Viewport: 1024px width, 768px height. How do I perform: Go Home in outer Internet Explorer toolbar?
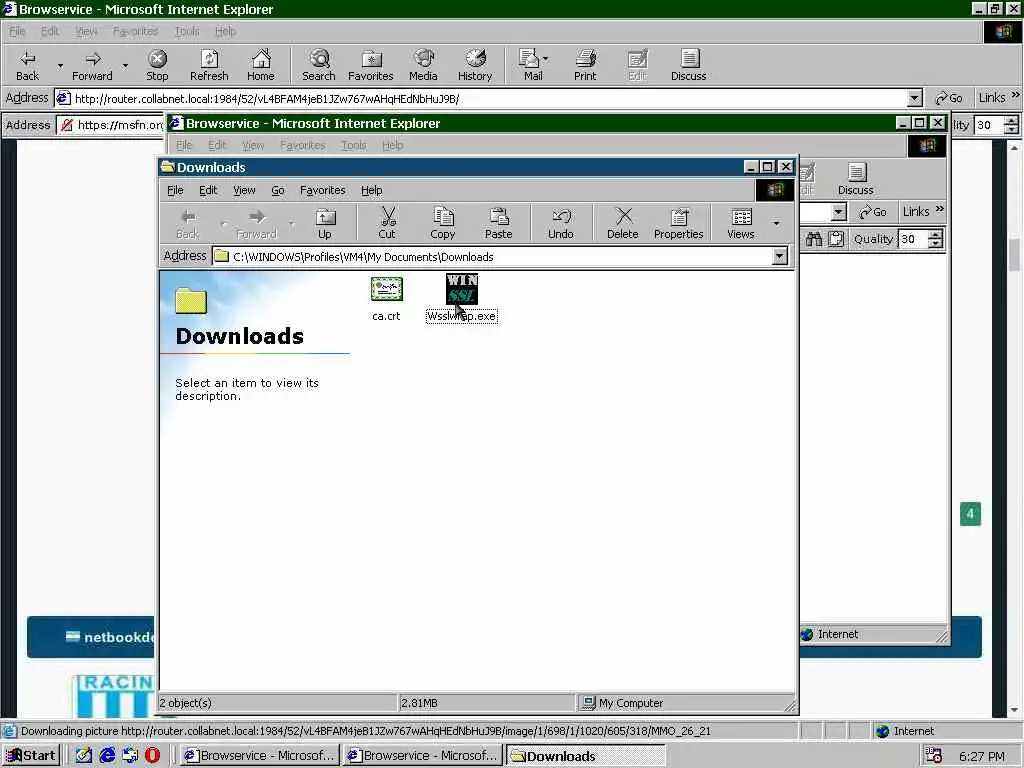coord(261,65)
